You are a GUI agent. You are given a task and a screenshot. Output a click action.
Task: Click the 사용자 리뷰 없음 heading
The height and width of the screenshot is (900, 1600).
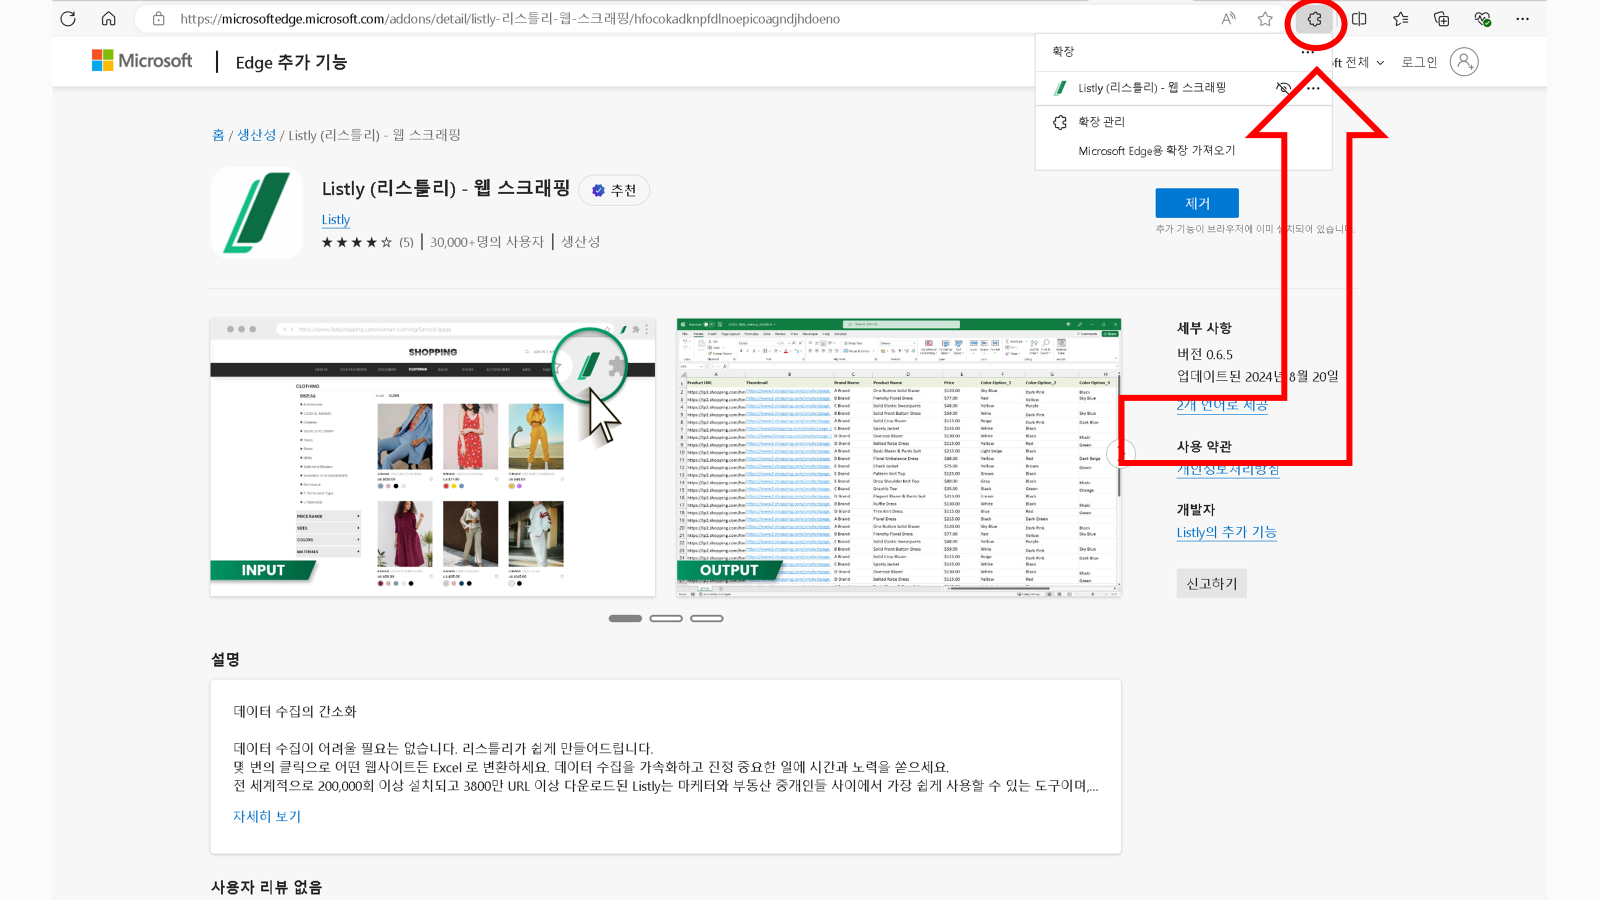click(266, 888)
